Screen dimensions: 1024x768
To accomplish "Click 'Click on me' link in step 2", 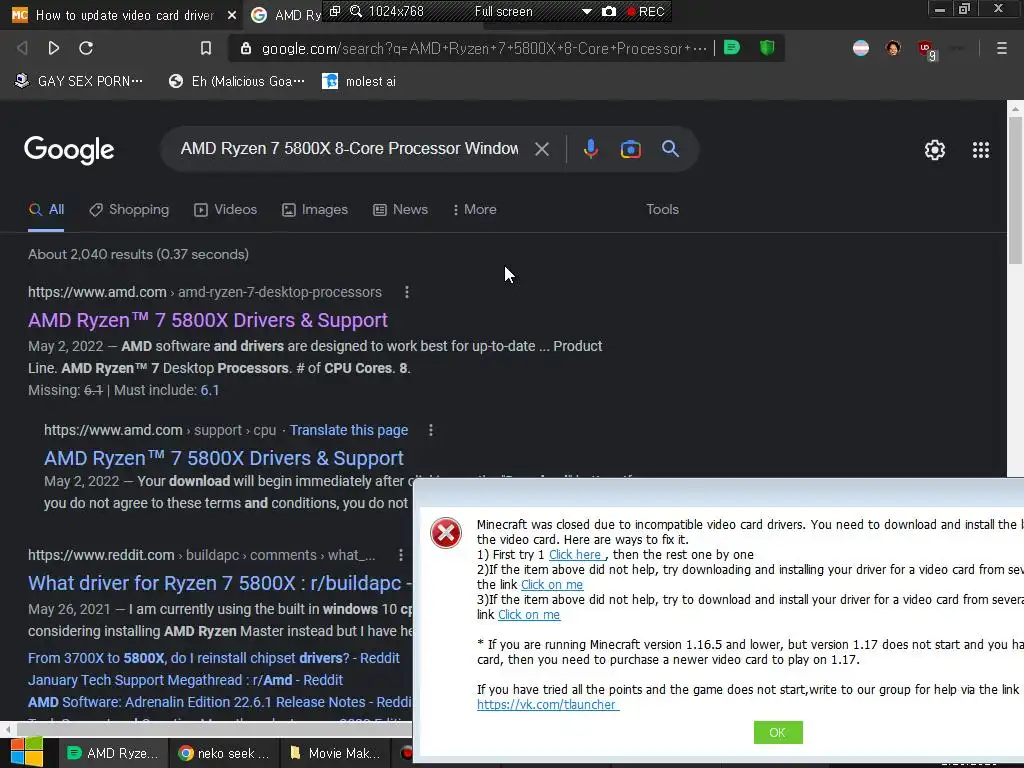I will click(x=552, y=584).
